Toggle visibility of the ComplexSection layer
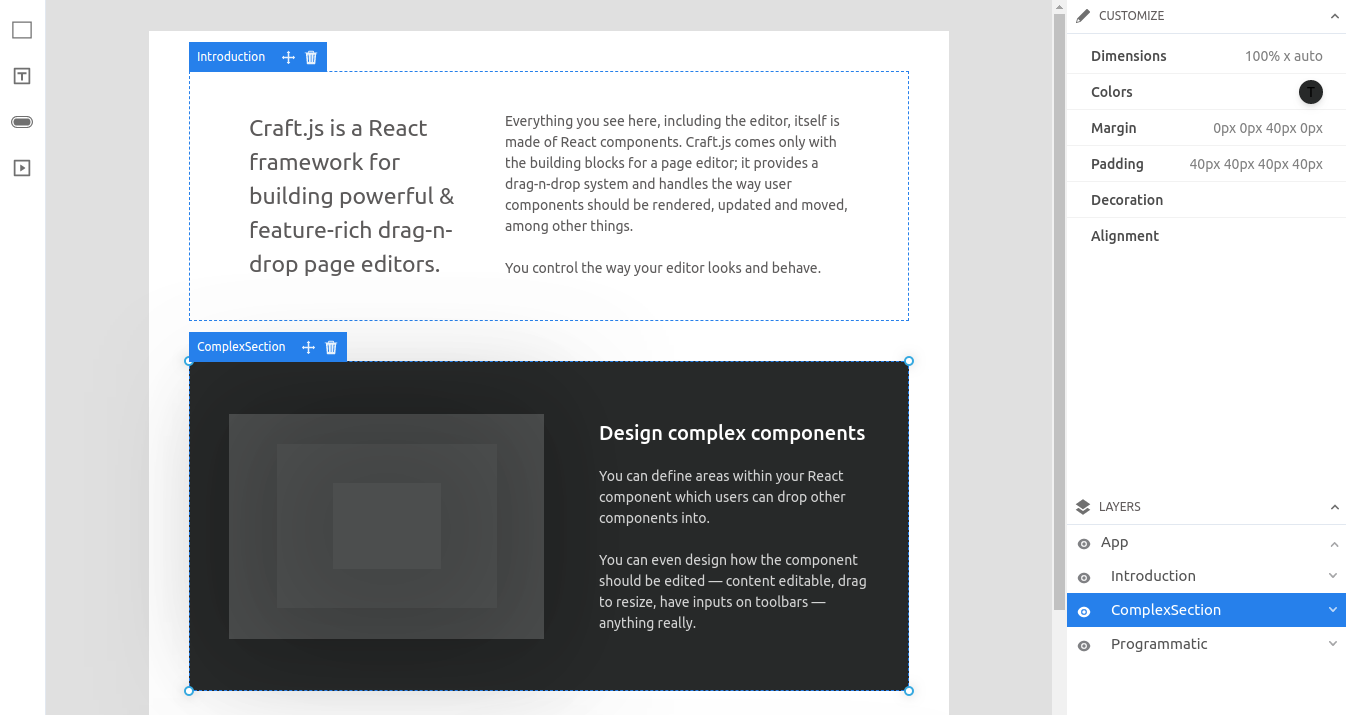Viewport: 1346px width, 715px height. (x=1084, y=611)
